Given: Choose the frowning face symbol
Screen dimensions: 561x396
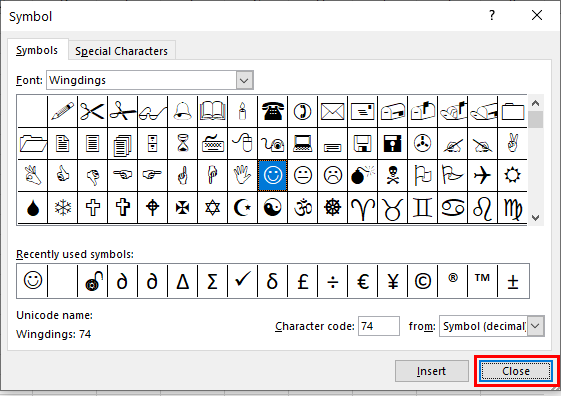Looking at the screenshot, I should point(333,176).
